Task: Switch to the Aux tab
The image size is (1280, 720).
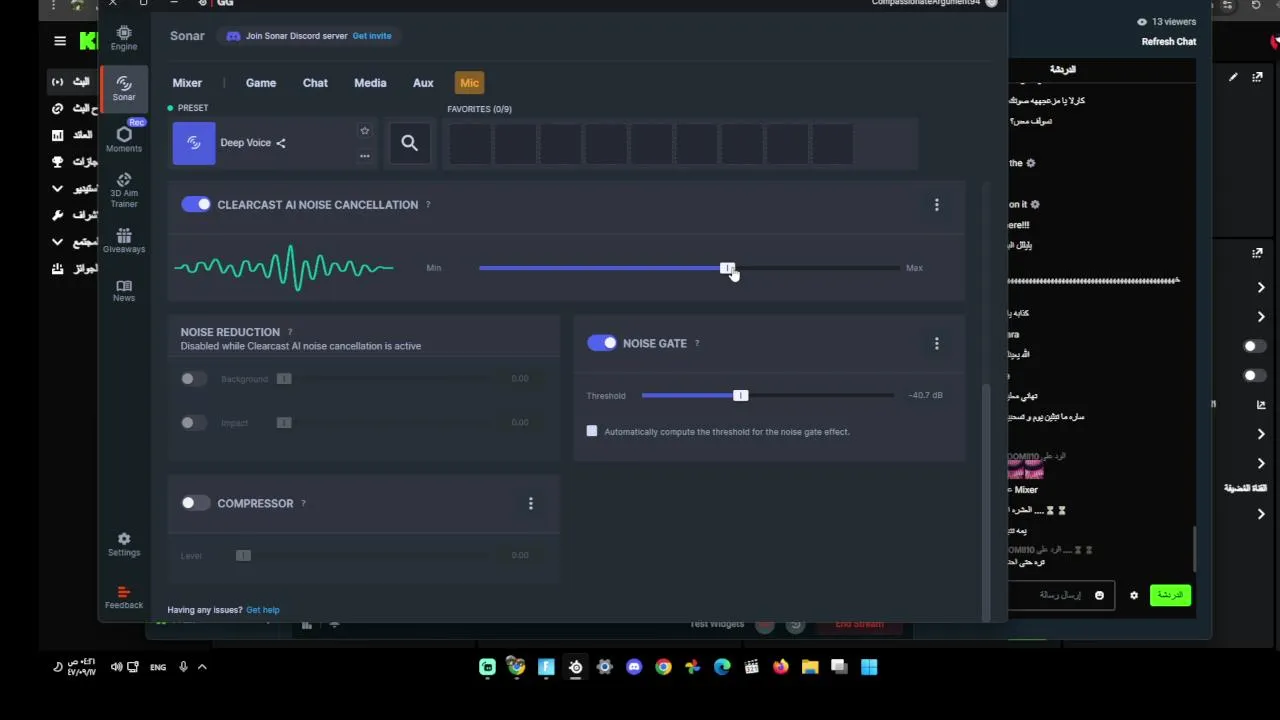Action: coord(423,83)
